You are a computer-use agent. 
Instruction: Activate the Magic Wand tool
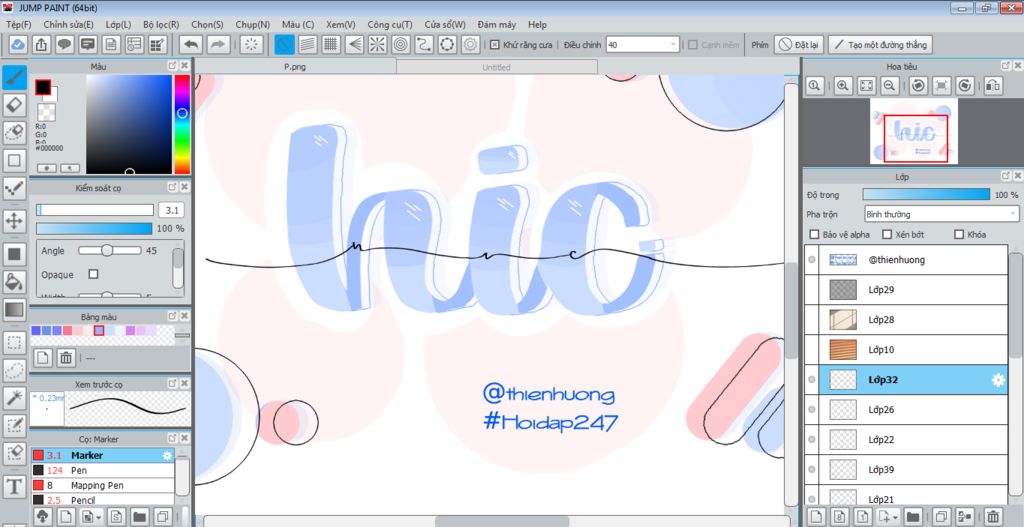14,397
